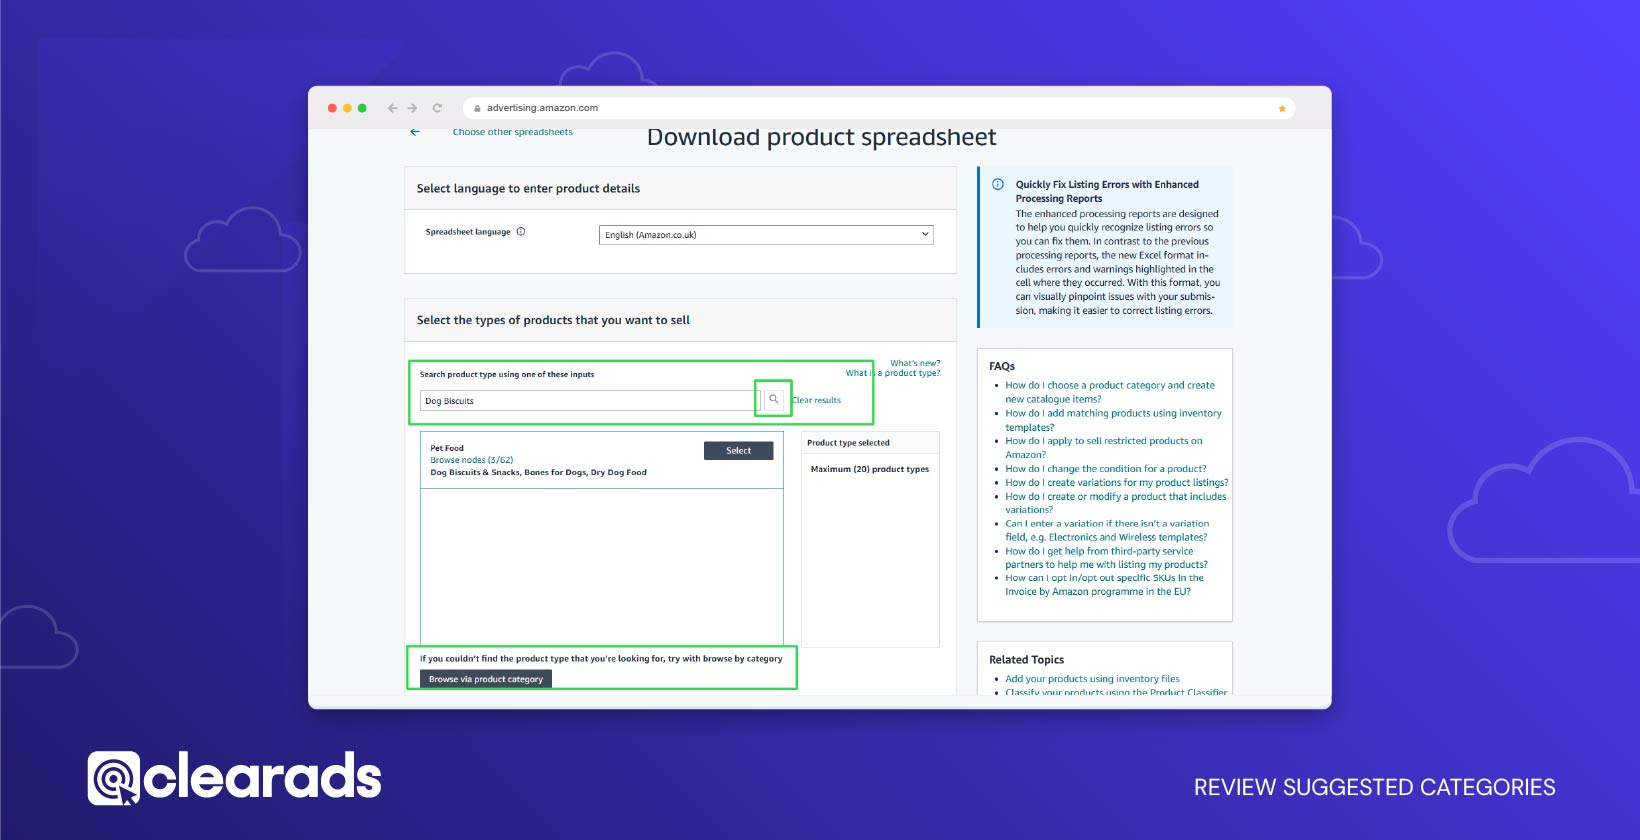This screenshot has width=1640, height=840.
Task: Open Add your products using inventory files
Action: [1092, 679]
